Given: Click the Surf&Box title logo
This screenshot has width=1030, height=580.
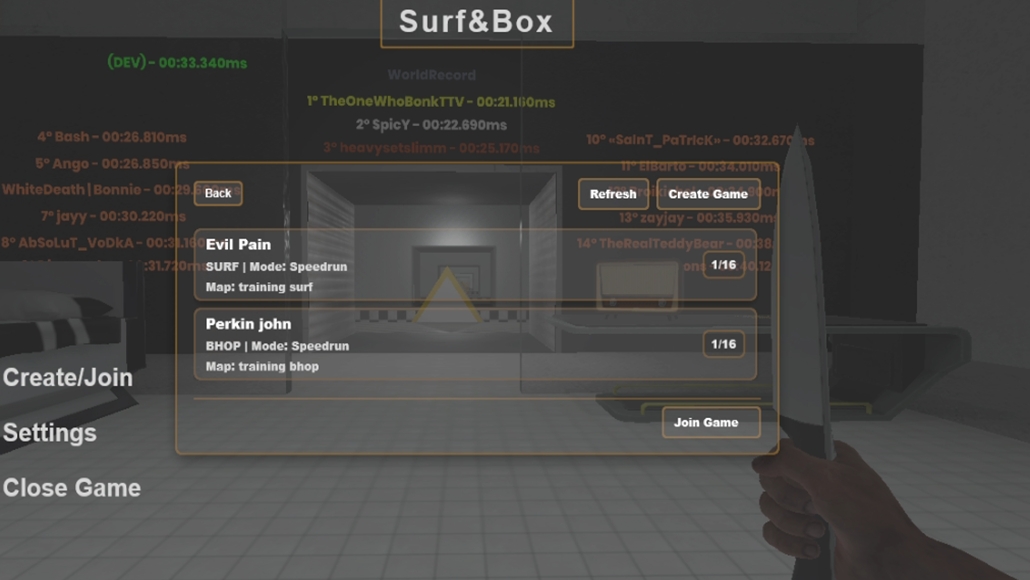Looking at the screenshot, I should [476, 22].
